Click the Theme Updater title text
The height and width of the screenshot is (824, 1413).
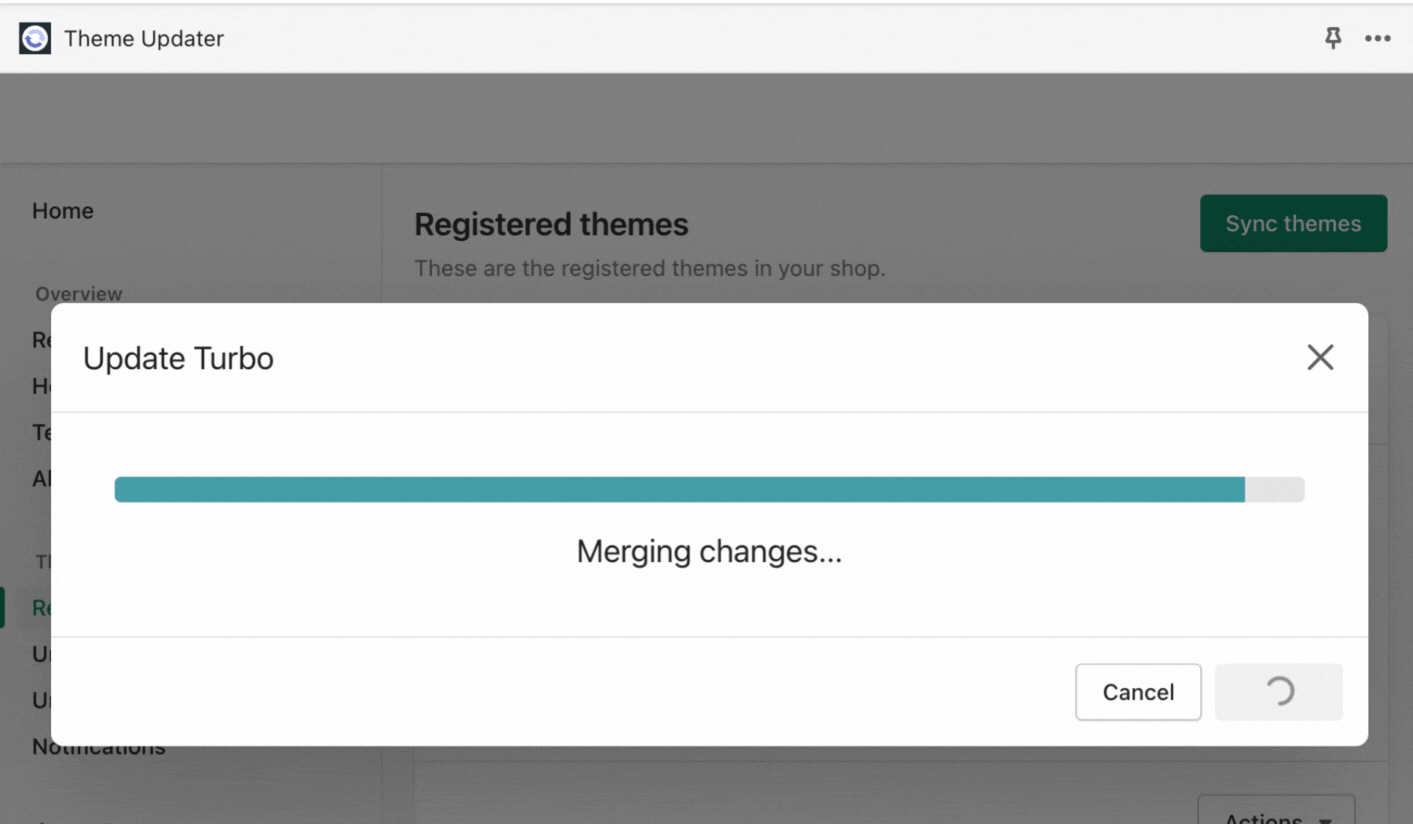click(144, 39)
